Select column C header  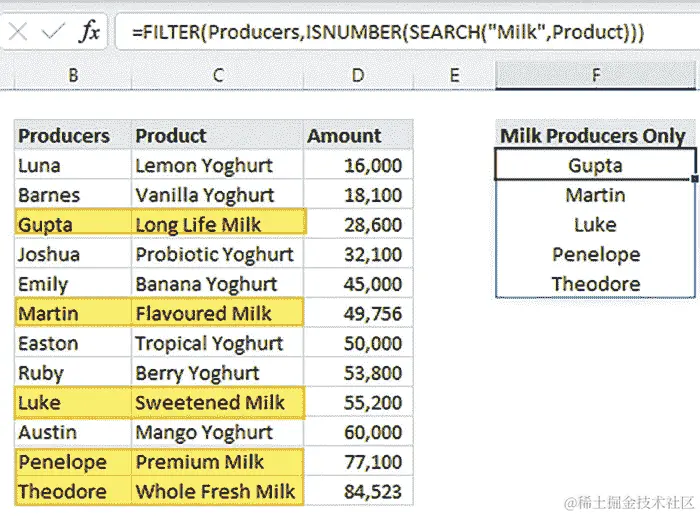218,75
